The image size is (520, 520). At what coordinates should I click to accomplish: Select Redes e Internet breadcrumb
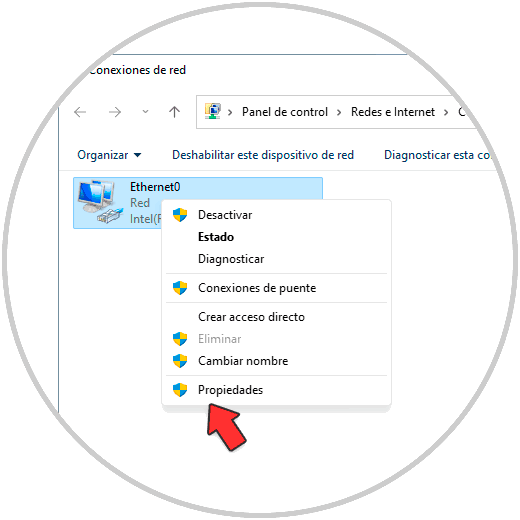[x=393, y=112]
